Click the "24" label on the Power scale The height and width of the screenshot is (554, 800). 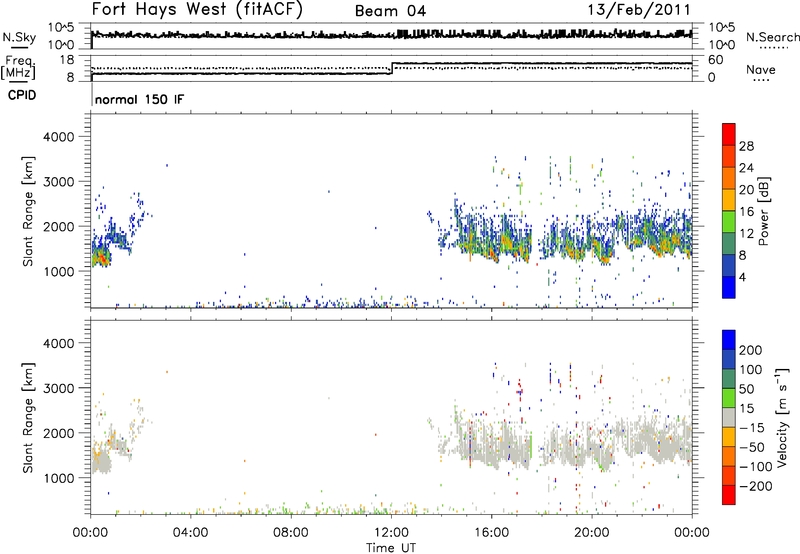tap(746, 168)
